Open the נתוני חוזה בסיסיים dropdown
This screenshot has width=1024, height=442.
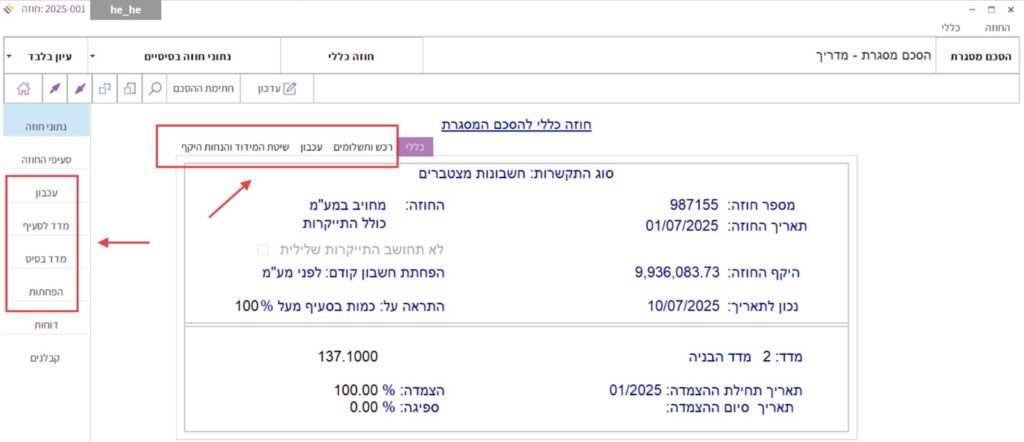(x=94, y=56)
